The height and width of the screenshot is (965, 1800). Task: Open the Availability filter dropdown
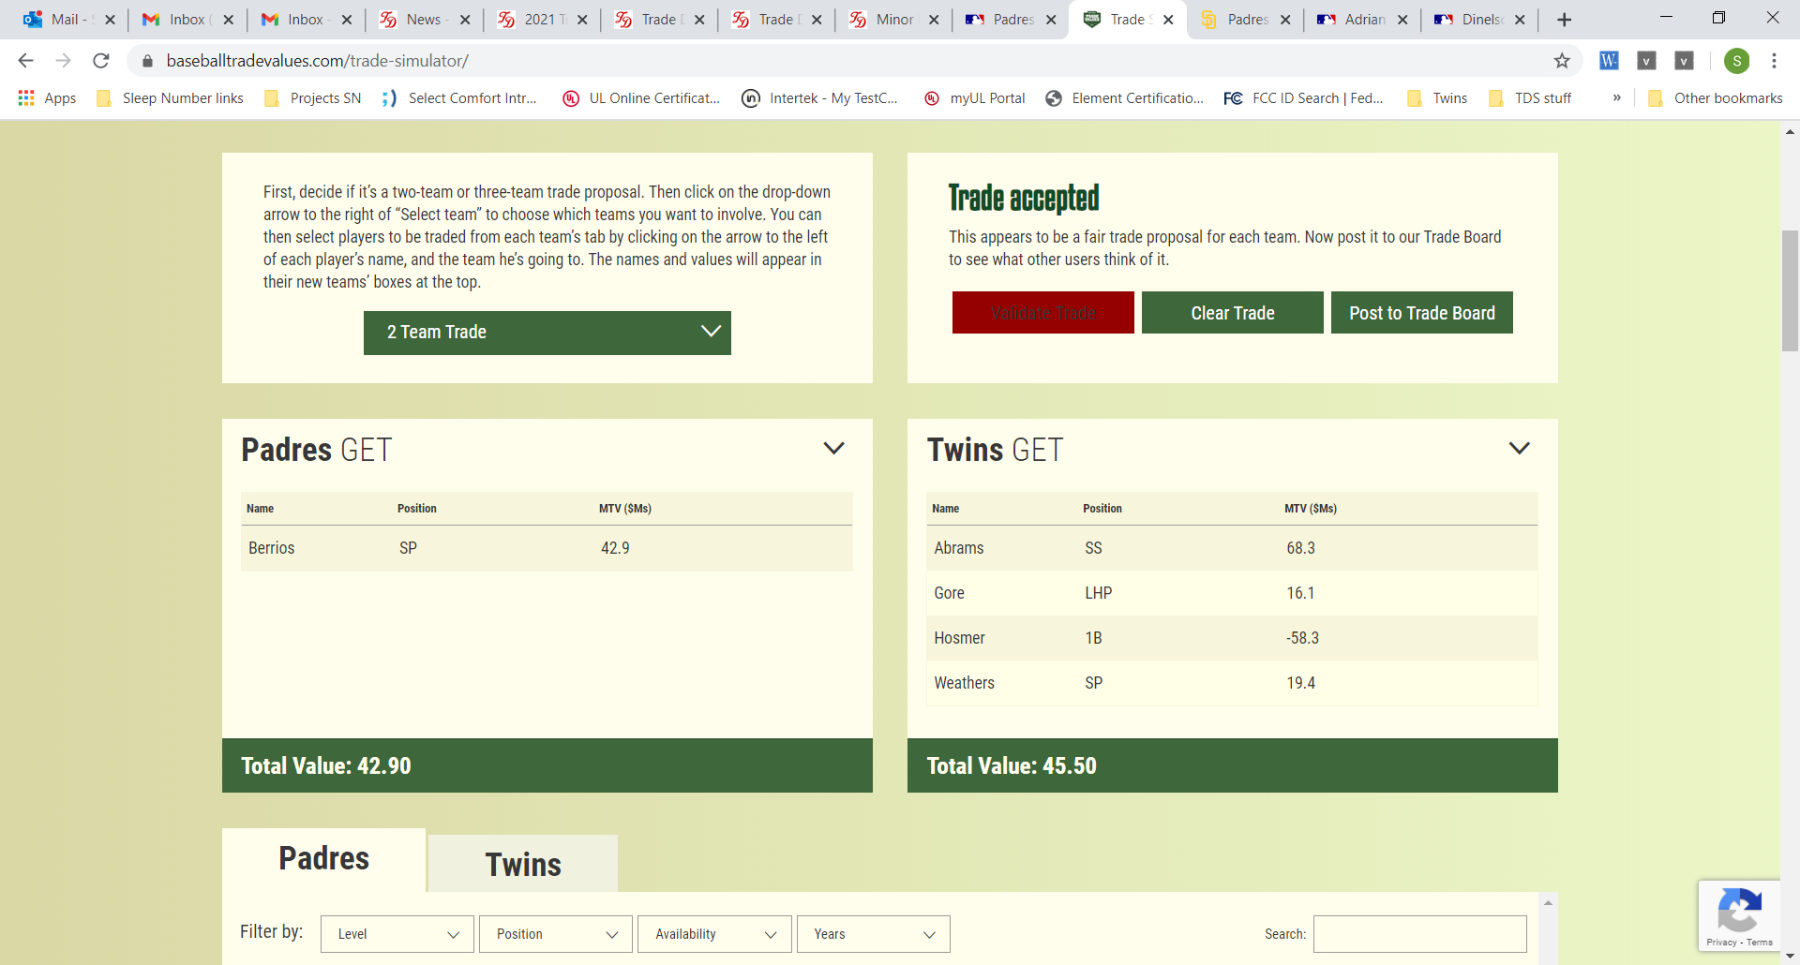pyautogui.click(x=714, y=934)
